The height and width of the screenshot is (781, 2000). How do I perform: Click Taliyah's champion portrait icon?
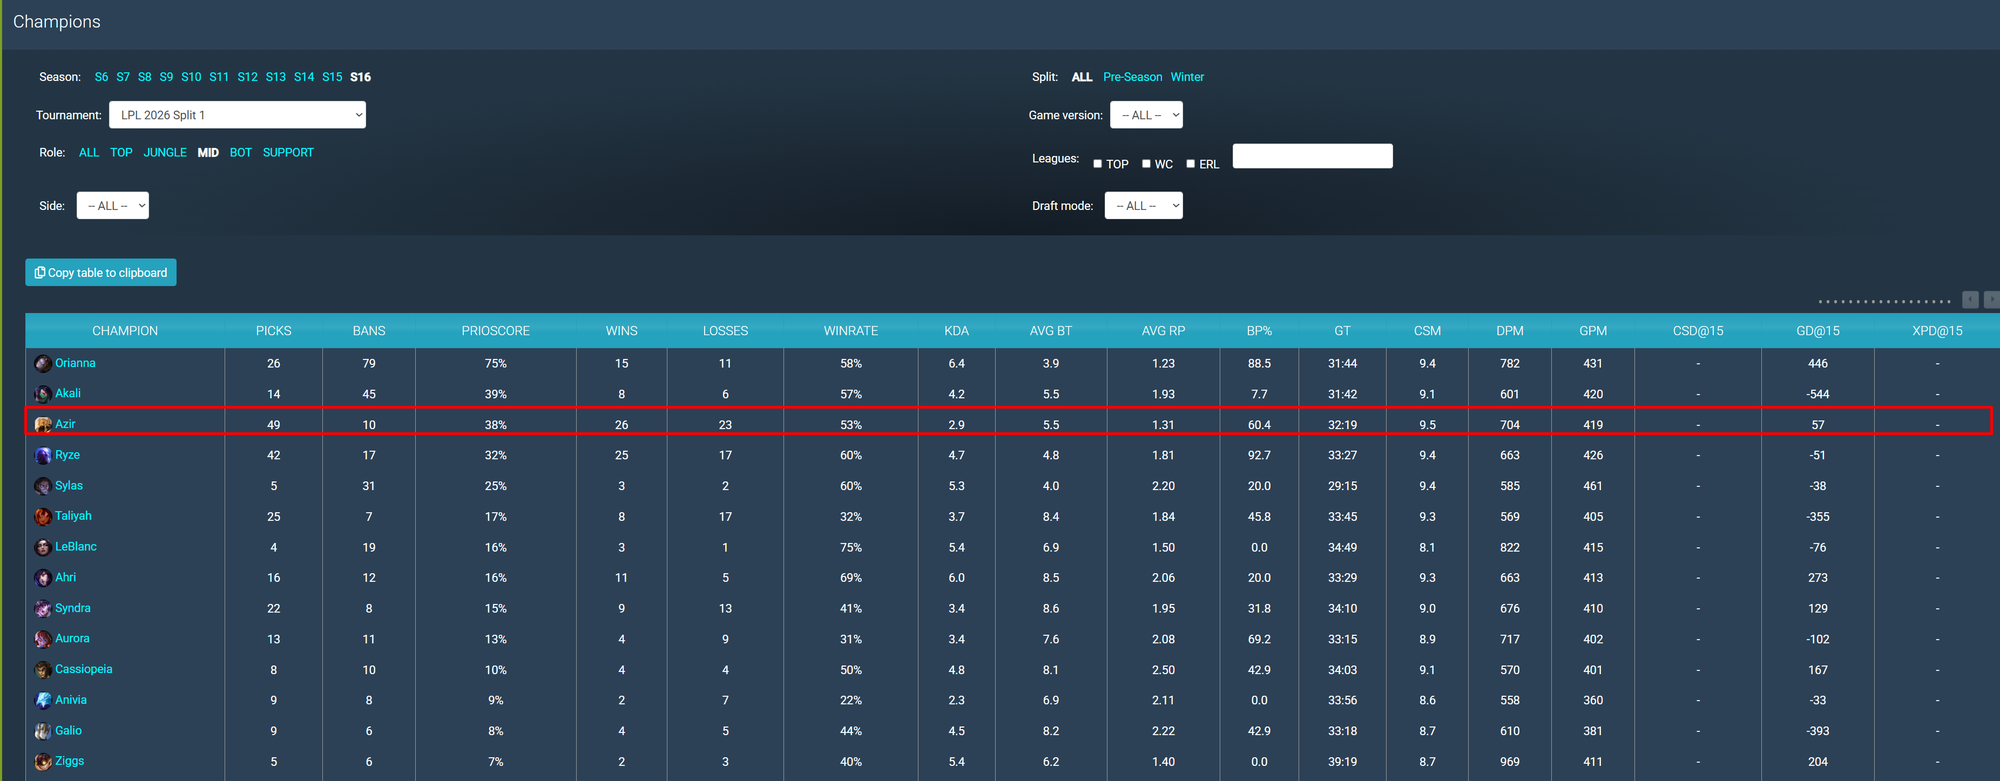(x=43, y=517)
